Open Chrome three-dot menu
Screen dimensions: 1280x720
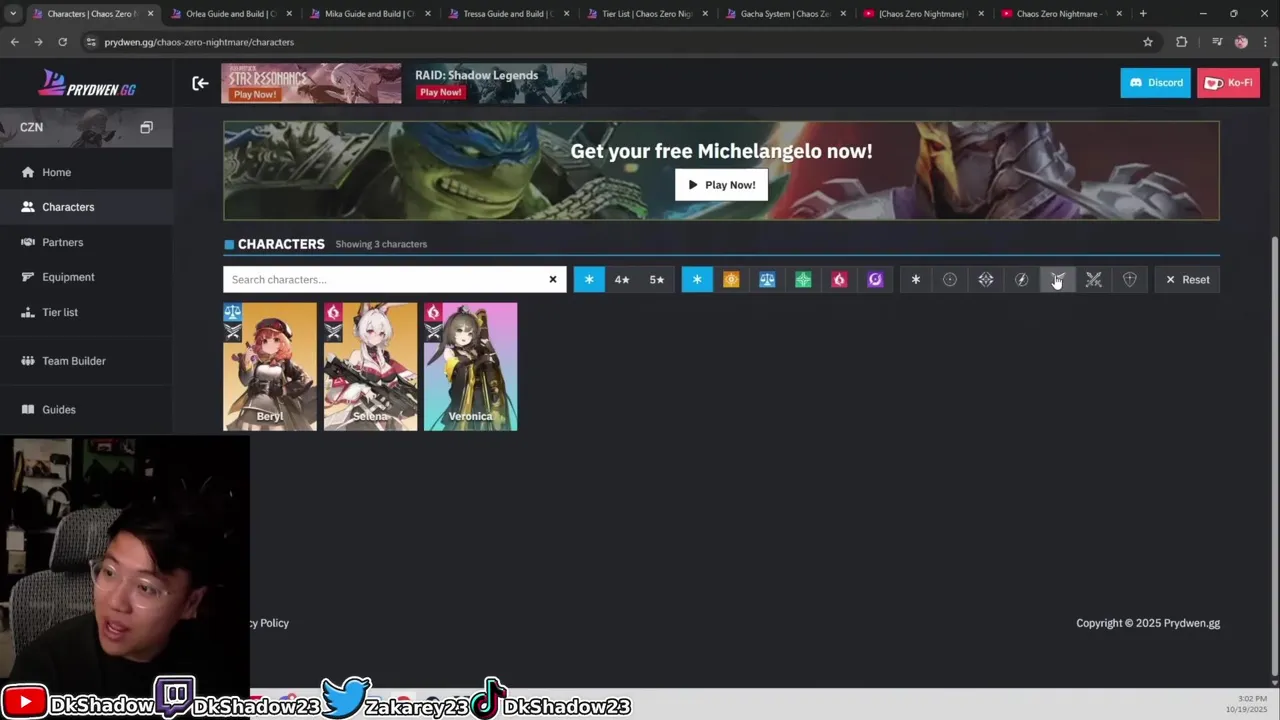[1265, 42]
